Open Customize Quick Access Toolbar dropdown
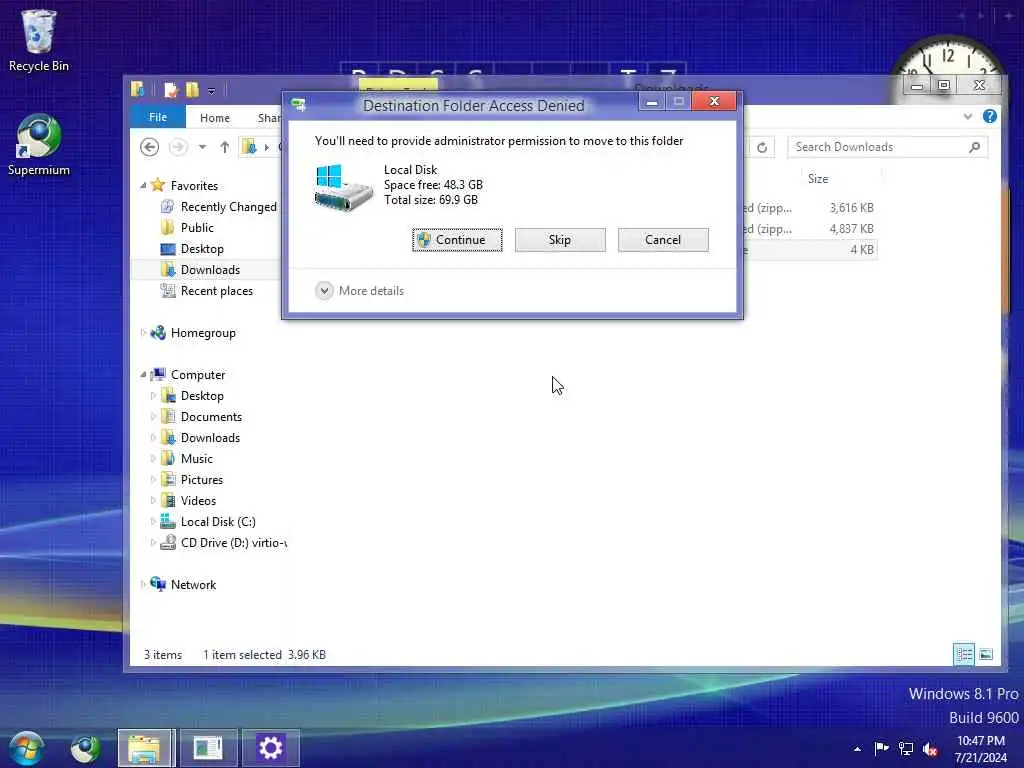The image size is (1024, 768). point(212,91)
